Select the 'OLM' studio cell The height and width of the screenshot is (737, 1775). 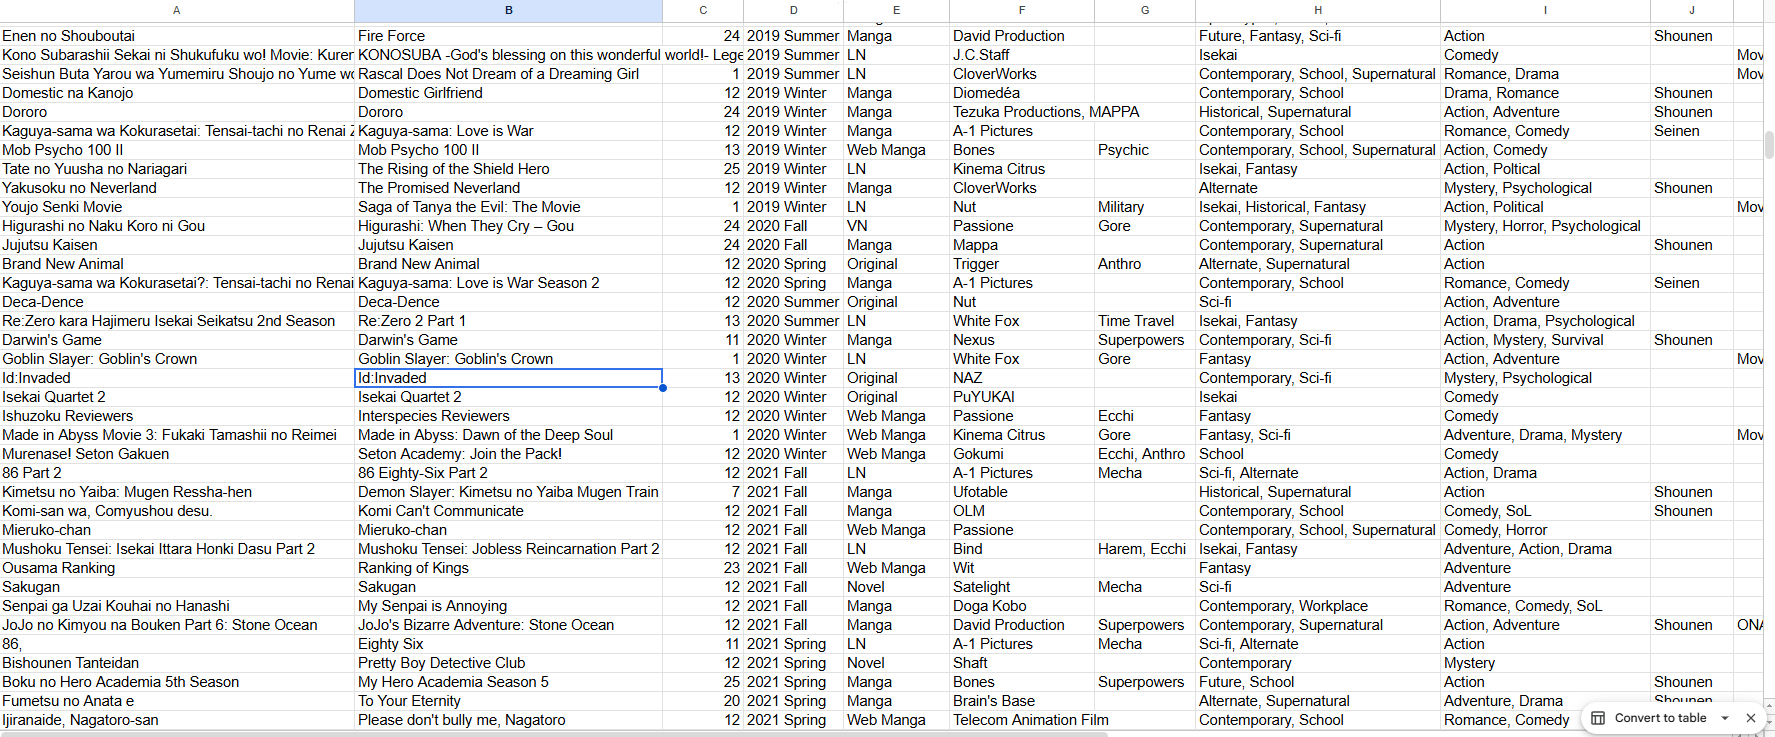point(1022,511)
